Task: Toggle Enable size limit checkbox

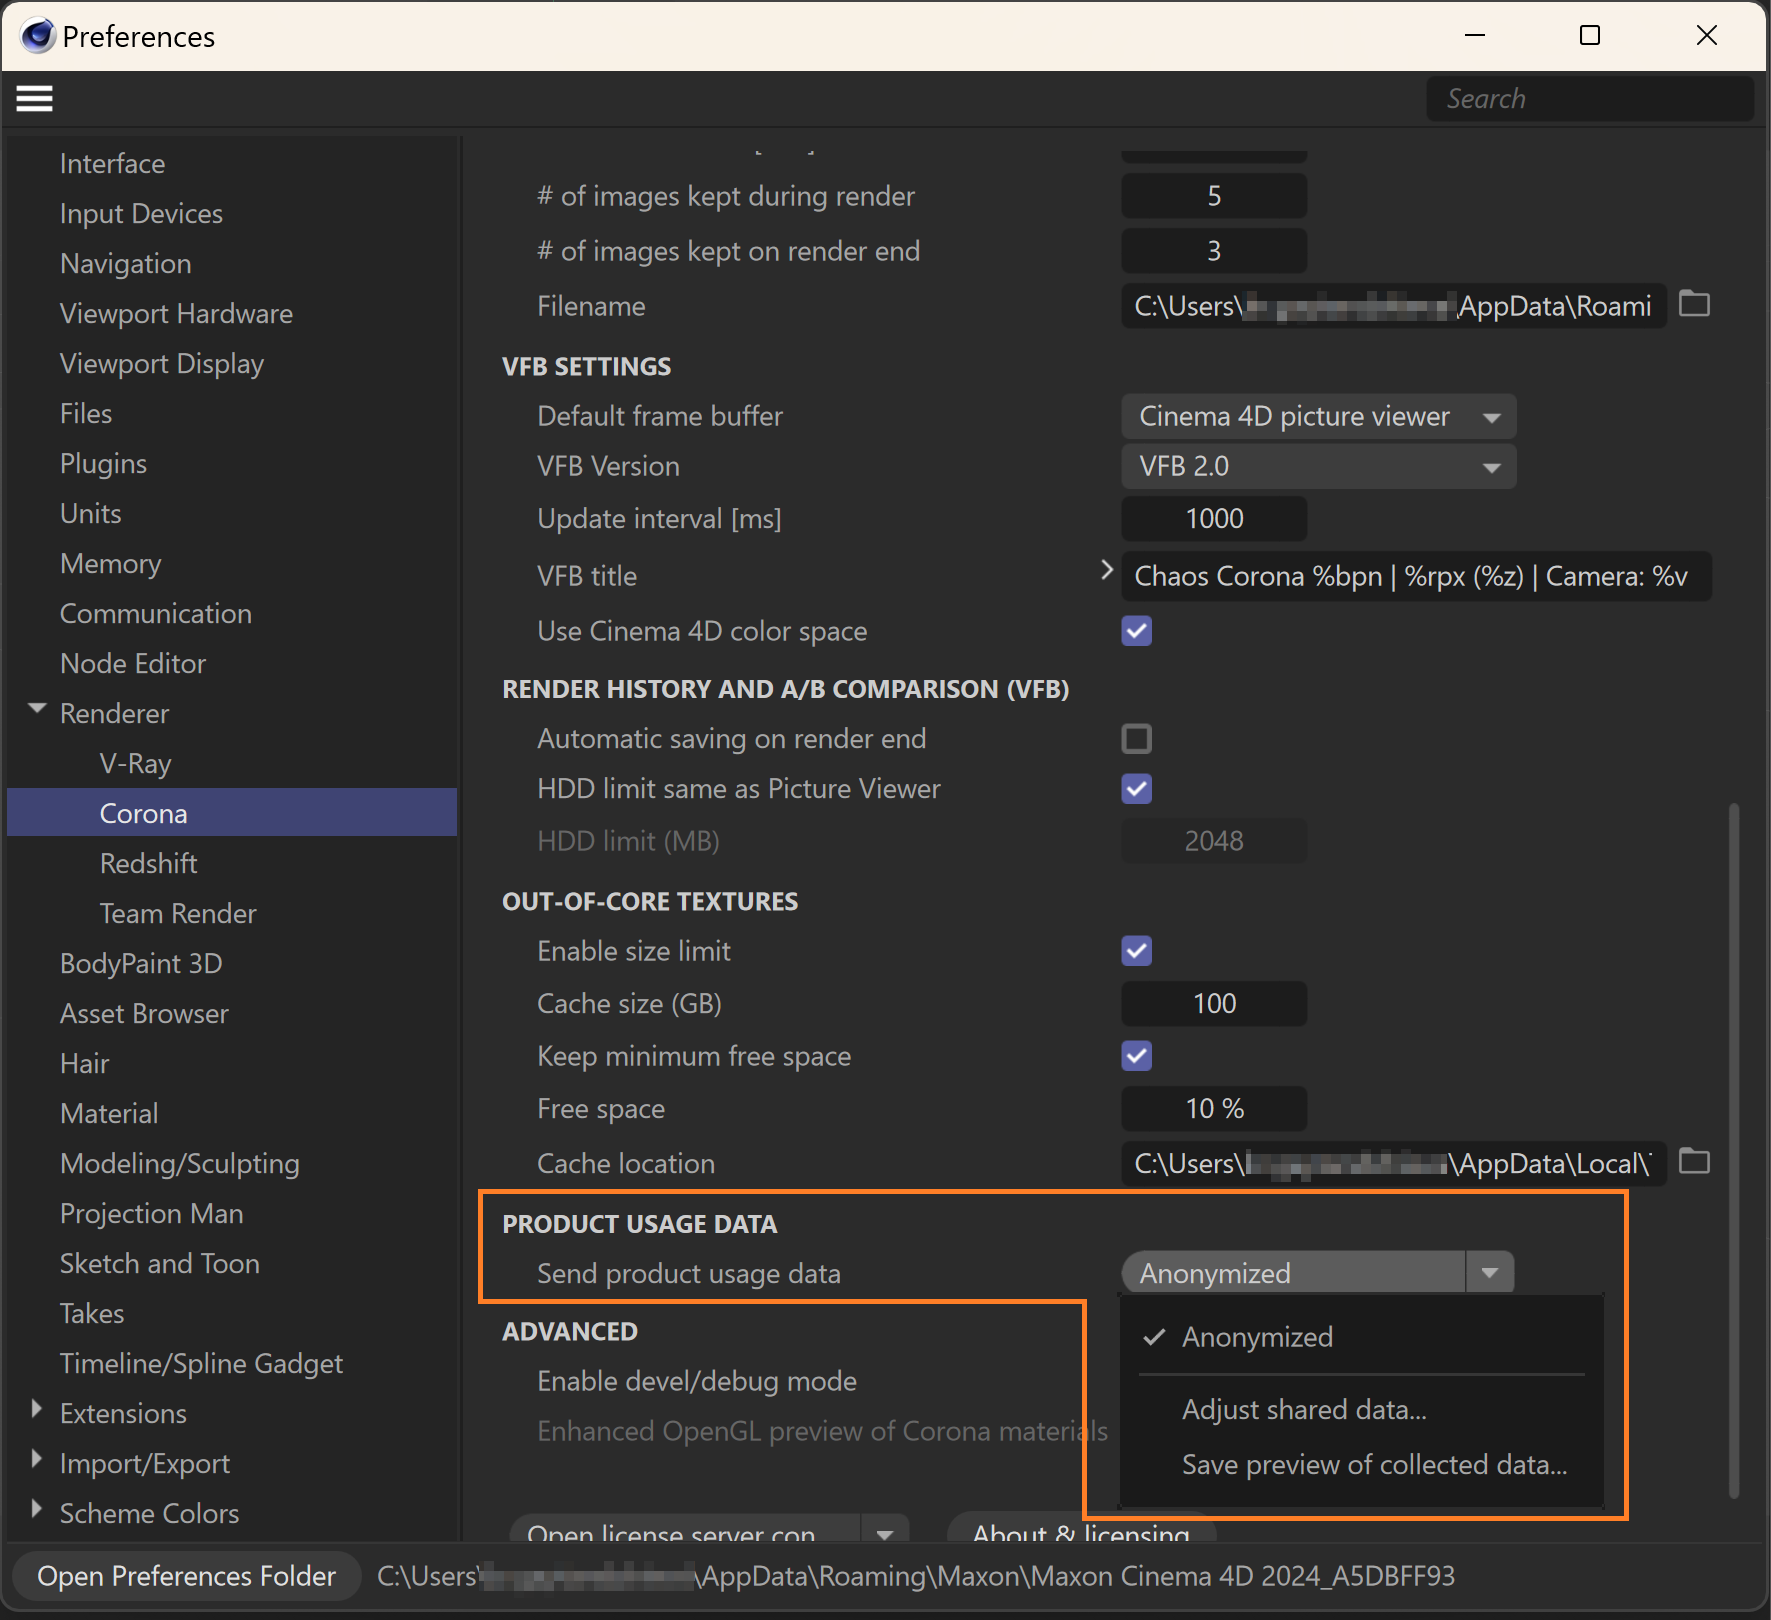Action: (x=1137, y=951)
